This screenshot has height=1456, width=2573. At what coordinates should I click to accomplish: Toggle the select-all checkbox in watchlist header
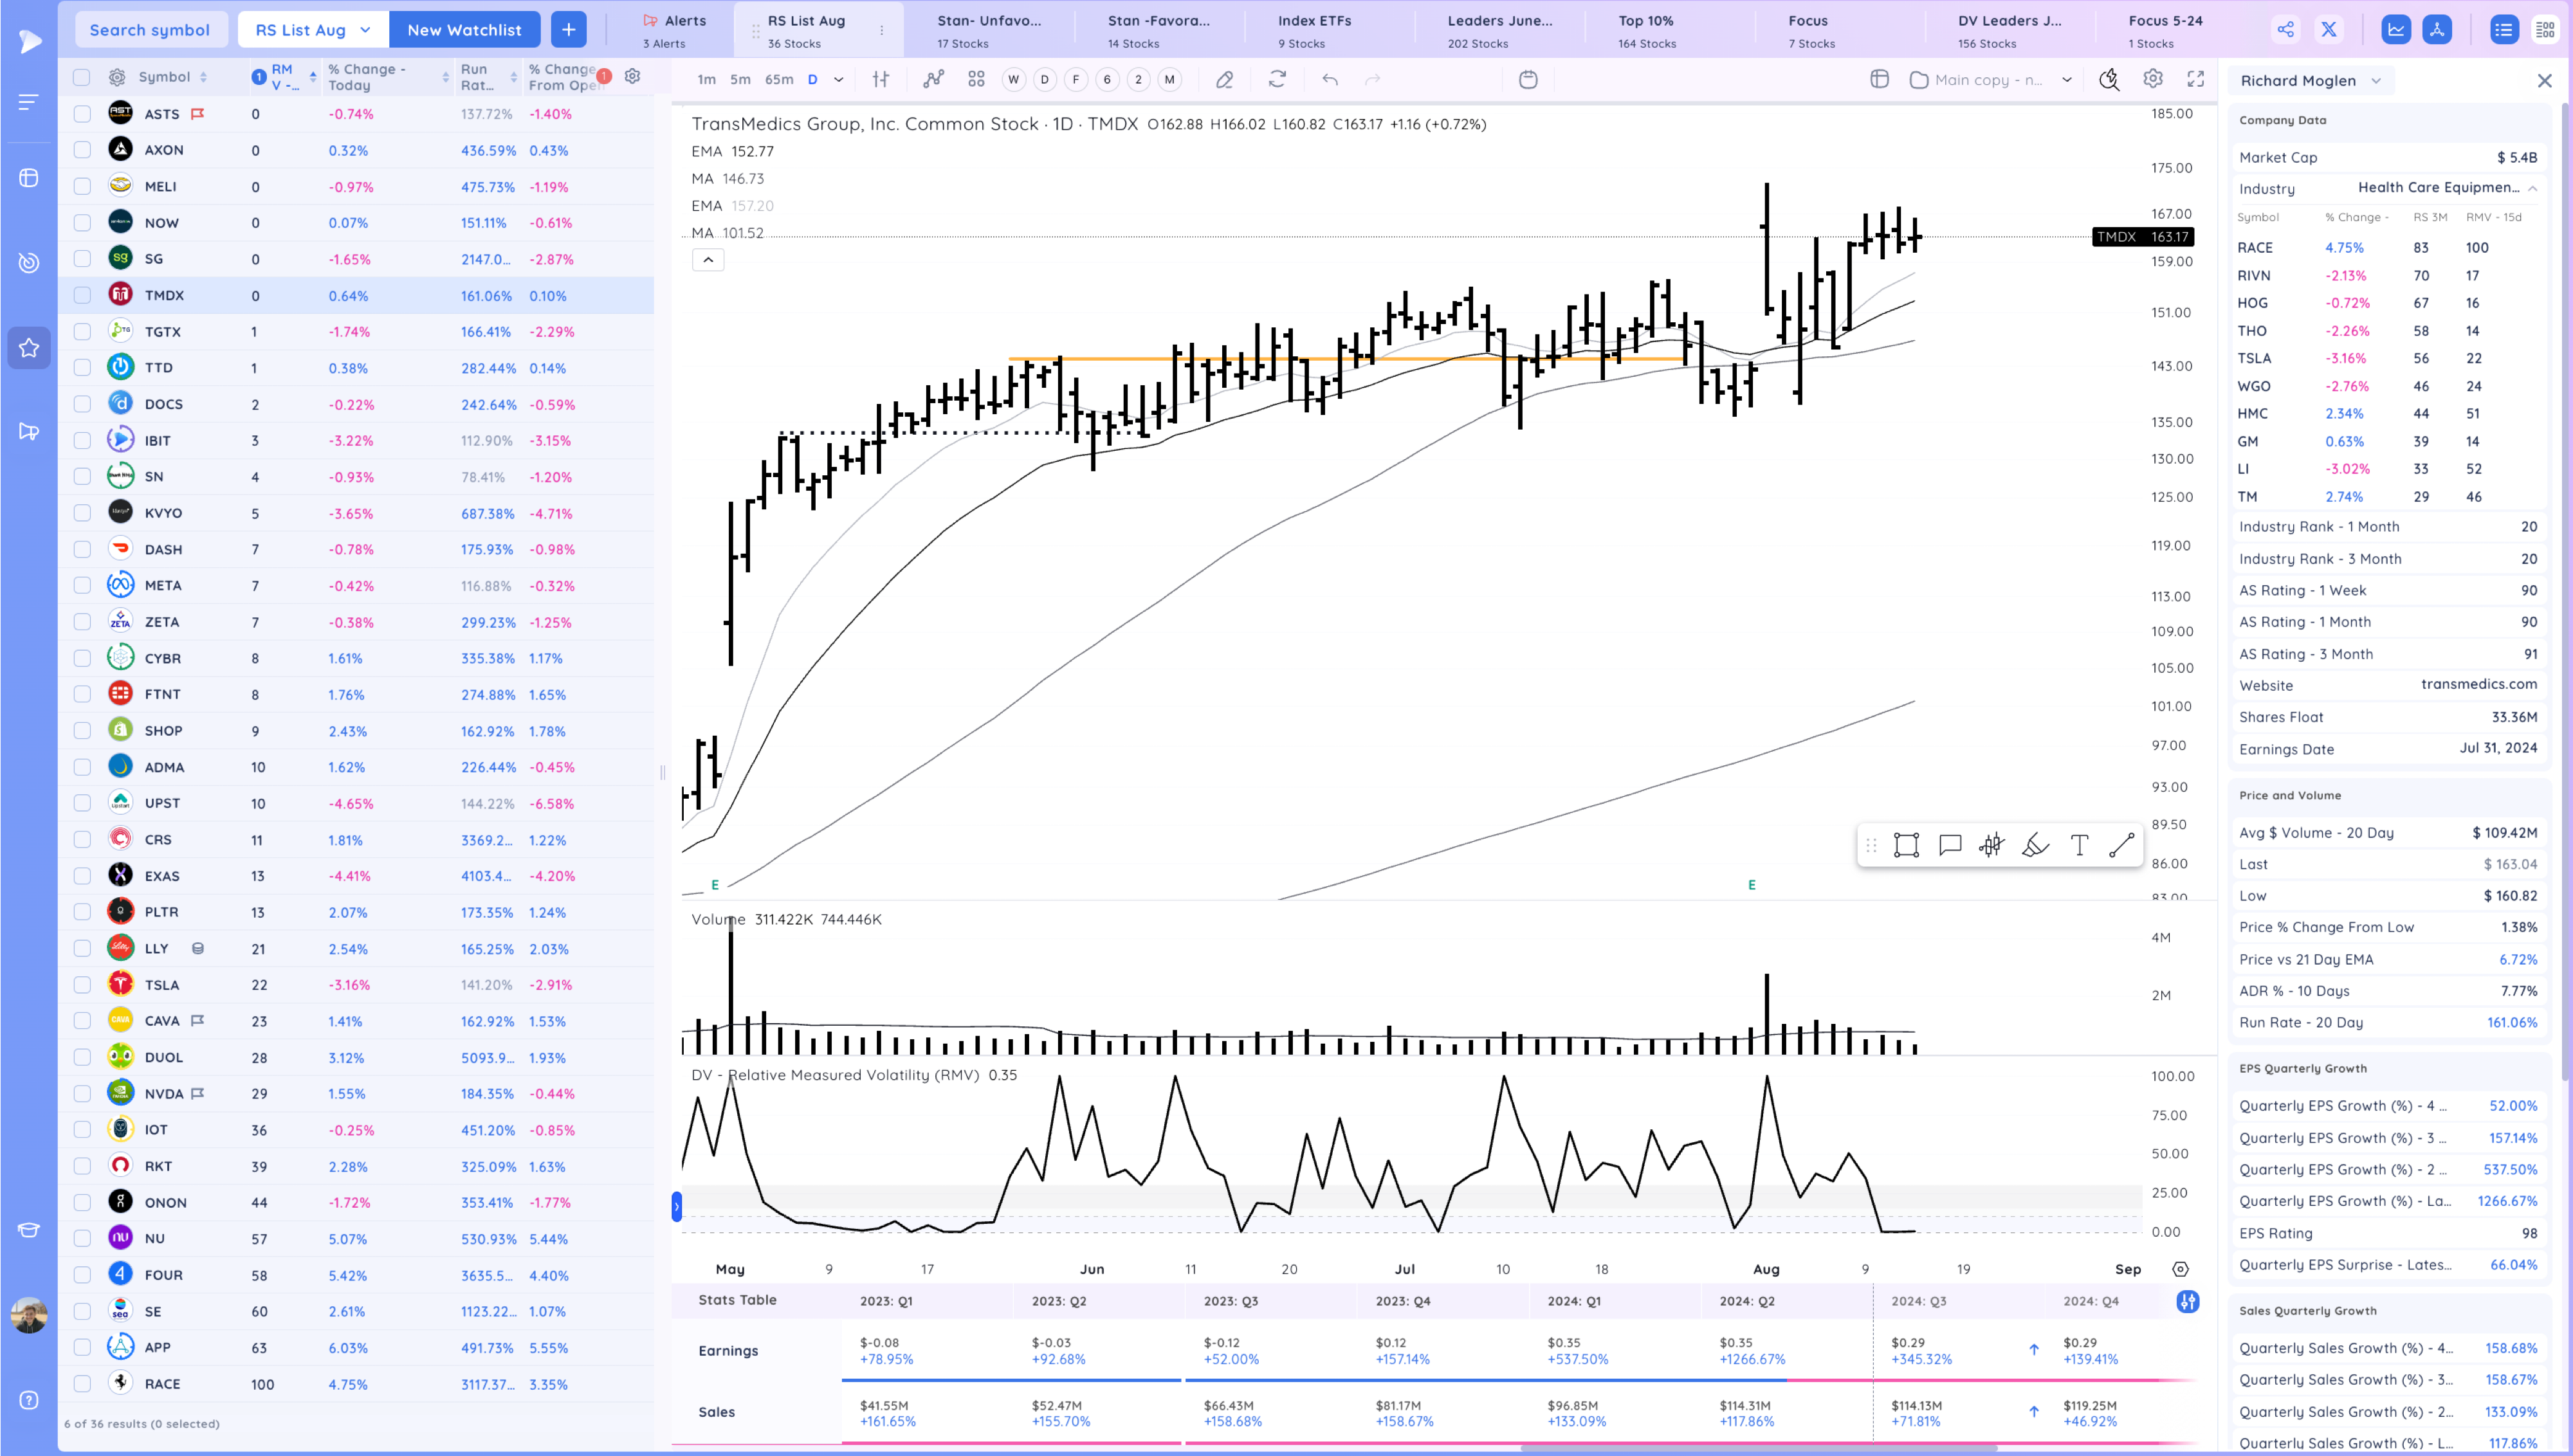(x=82, y=77)
